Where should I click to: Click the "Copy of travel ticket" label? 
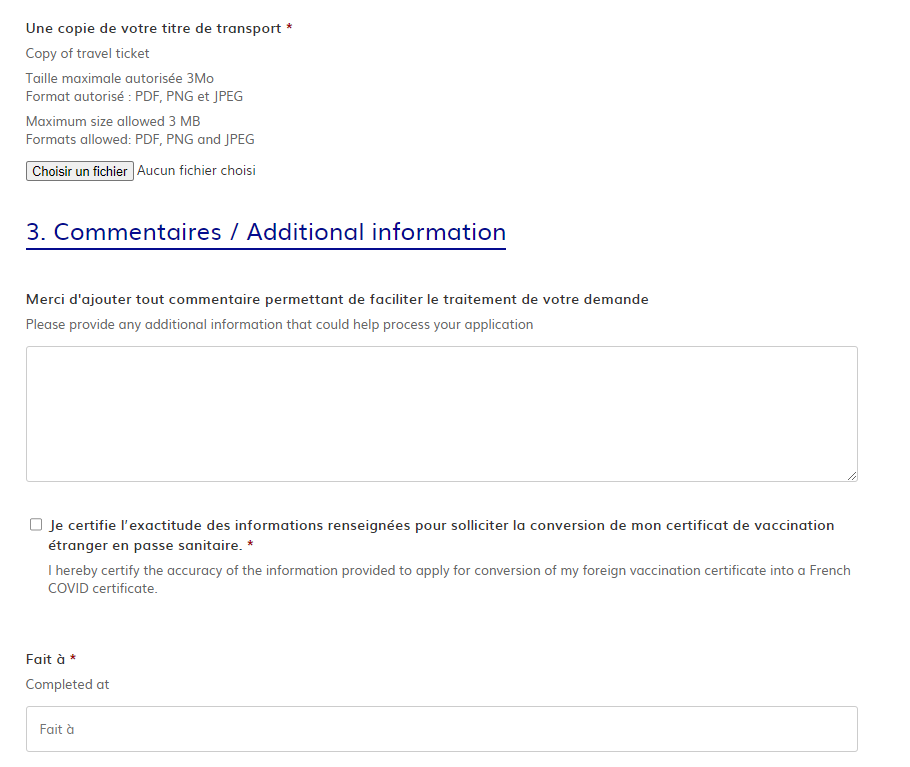coord(87,53)
